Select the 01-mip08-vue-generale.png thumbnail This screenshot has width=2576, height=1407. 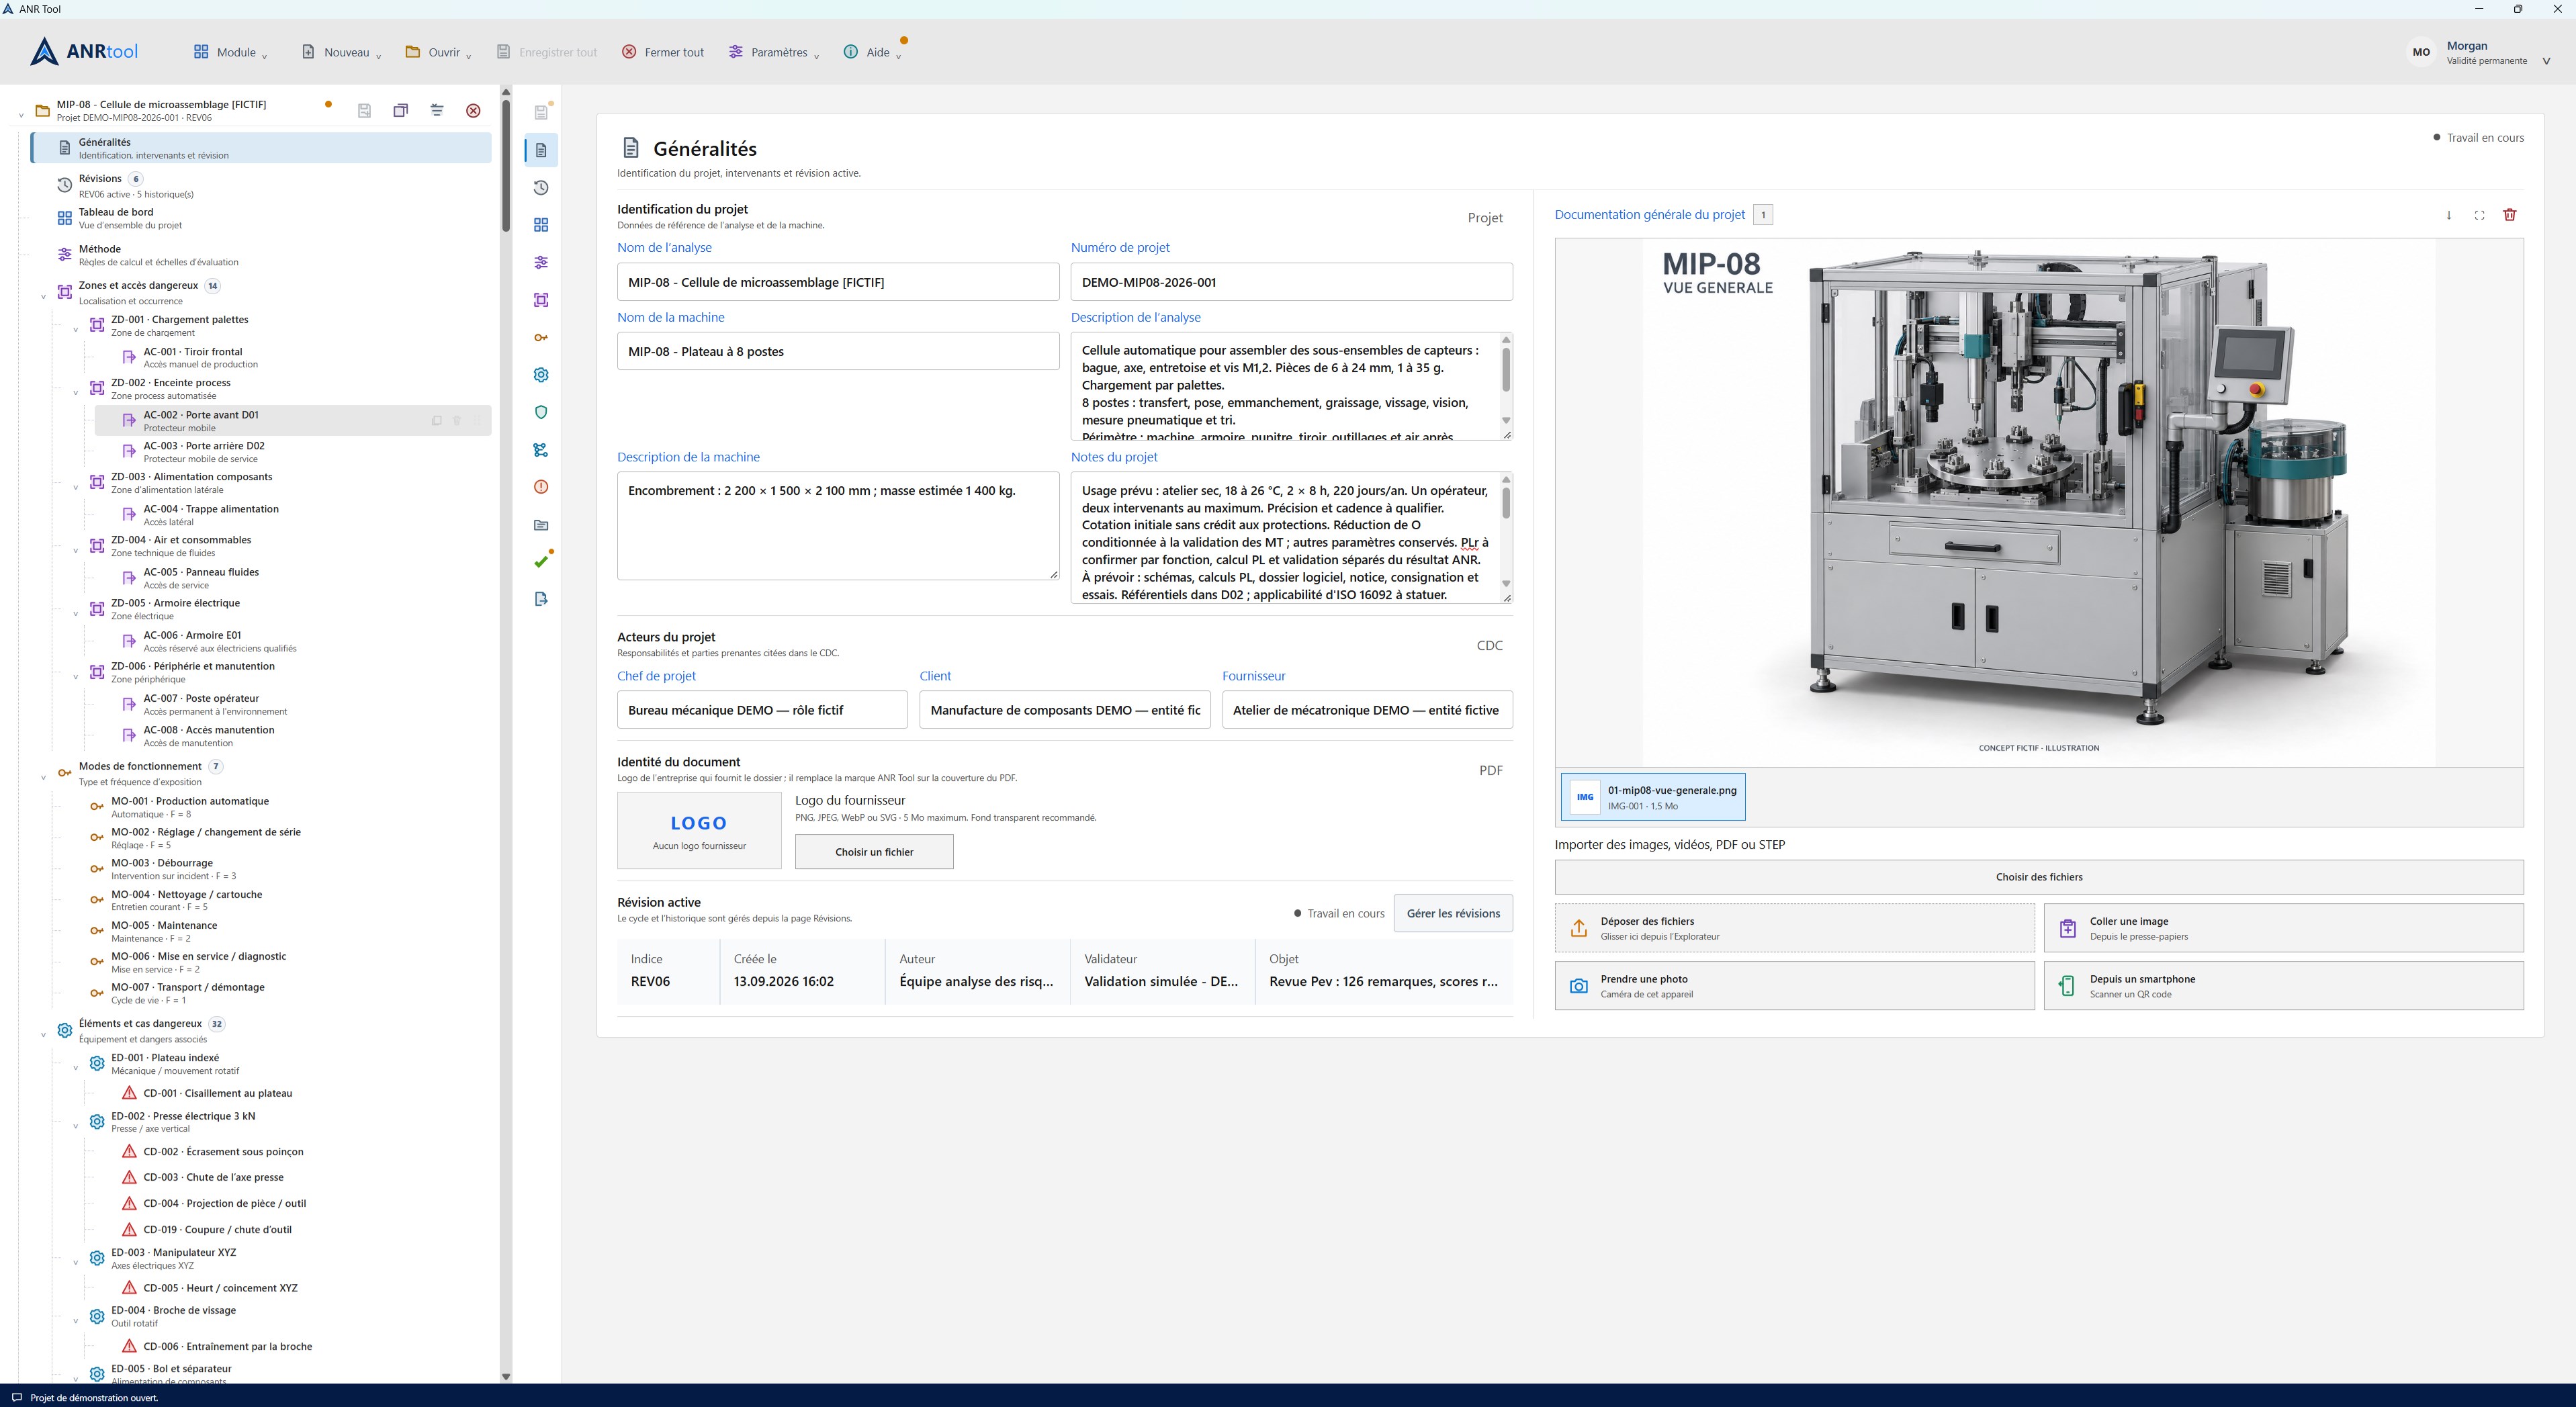pos(1653,797)
